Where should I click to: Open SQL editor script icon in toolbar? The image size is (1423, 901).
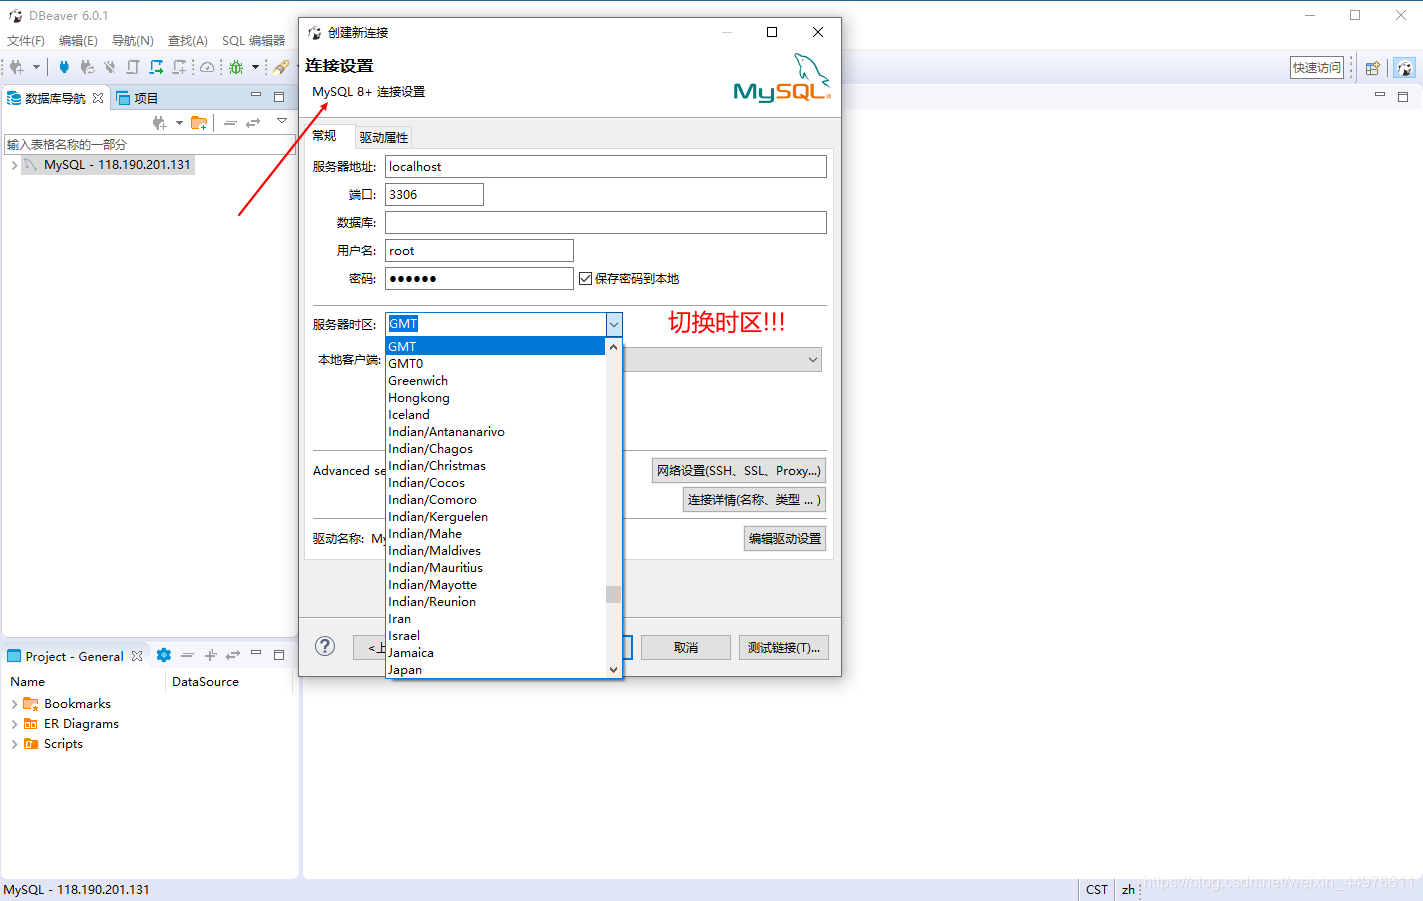coord(133,67)
